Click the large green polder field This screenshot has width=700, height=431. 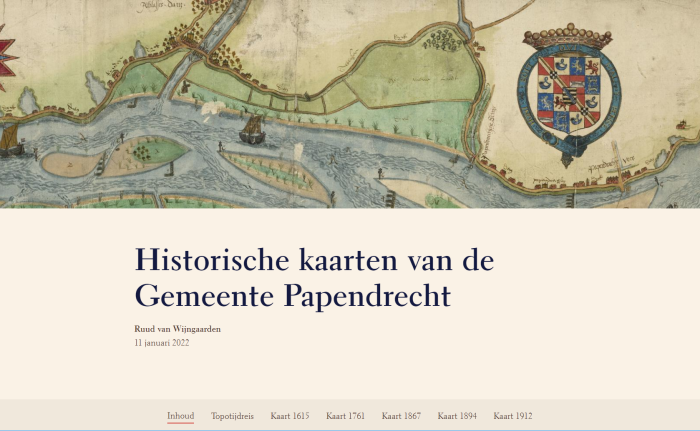pos(400,70)
